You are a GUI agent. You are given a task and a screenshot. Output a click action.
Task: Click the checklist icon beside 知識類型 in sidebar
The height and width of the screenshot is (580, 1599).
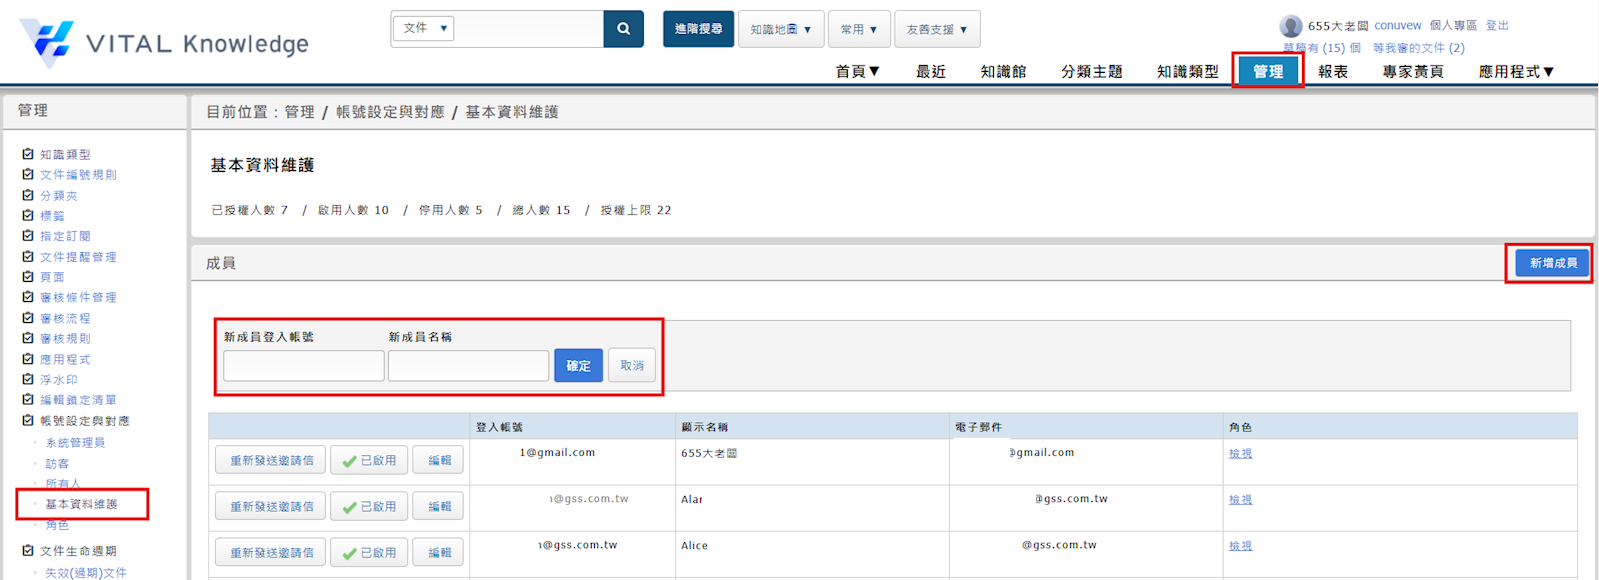pyautogui.click(x=28, y=154)
